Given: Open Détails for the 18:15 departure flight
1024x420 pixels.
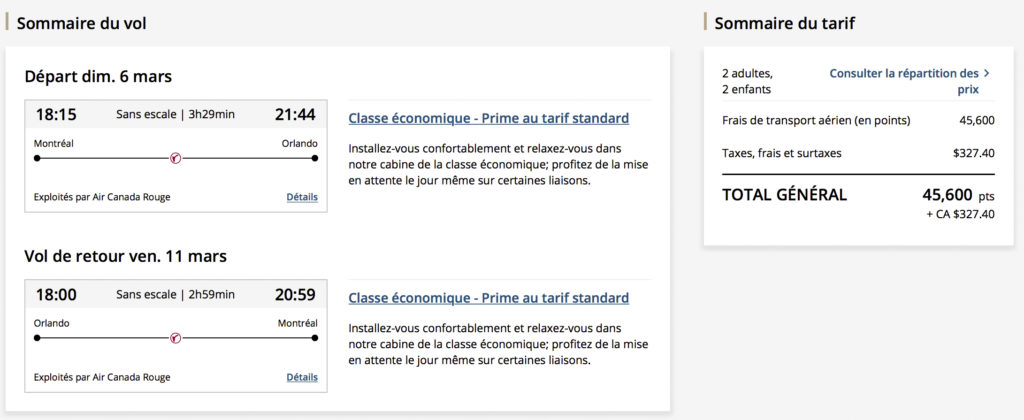Looking at the screenshot, I should click(x=301, y=197).
